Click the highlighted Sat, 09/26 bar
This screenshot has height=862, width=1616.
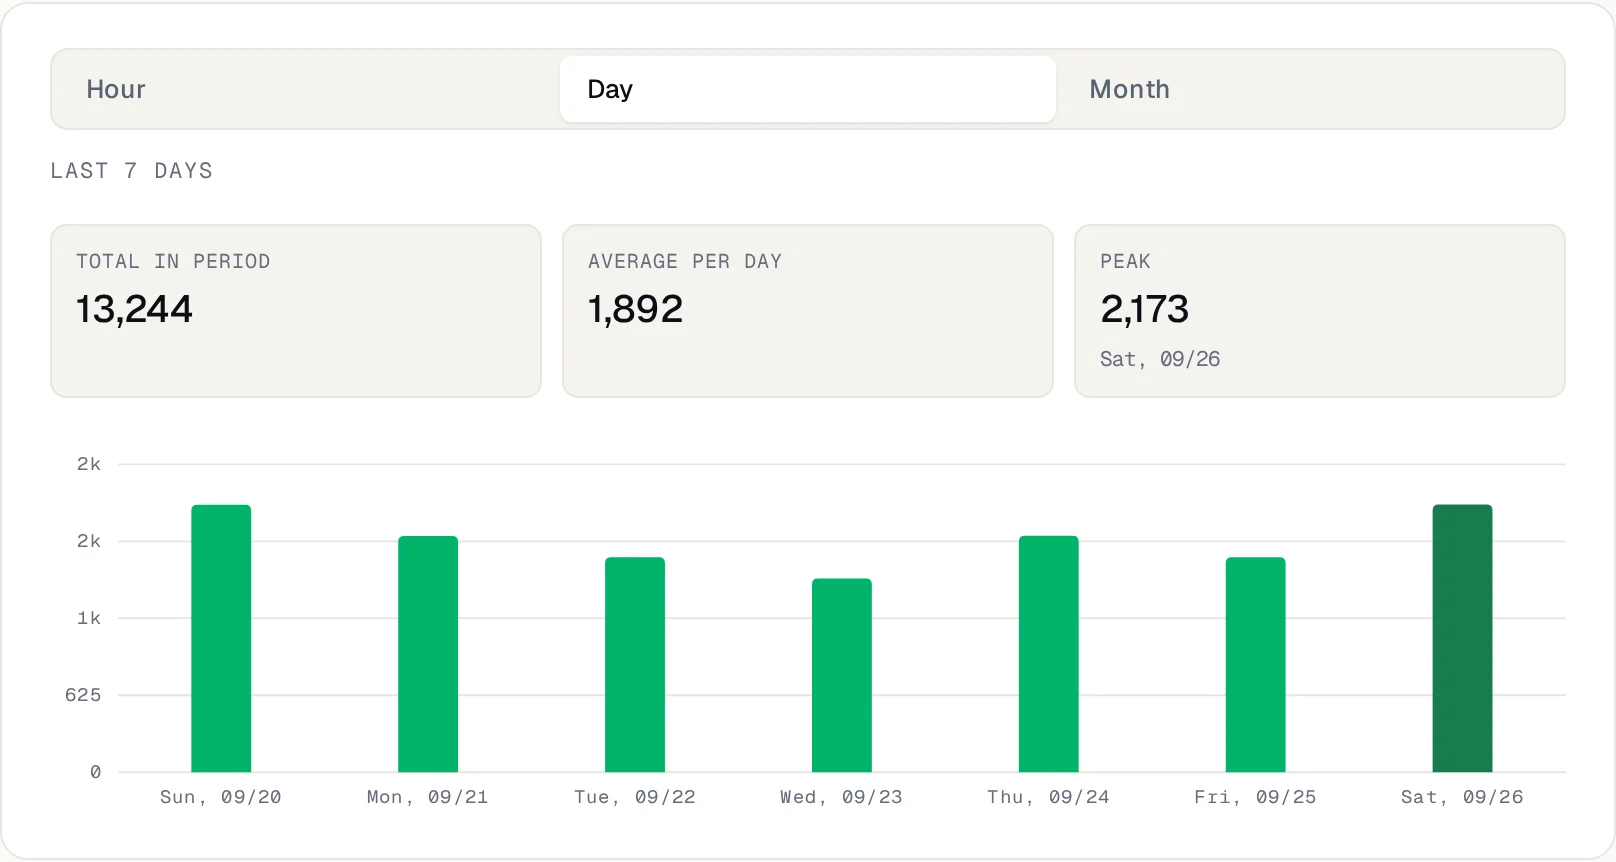(1463, 638)
